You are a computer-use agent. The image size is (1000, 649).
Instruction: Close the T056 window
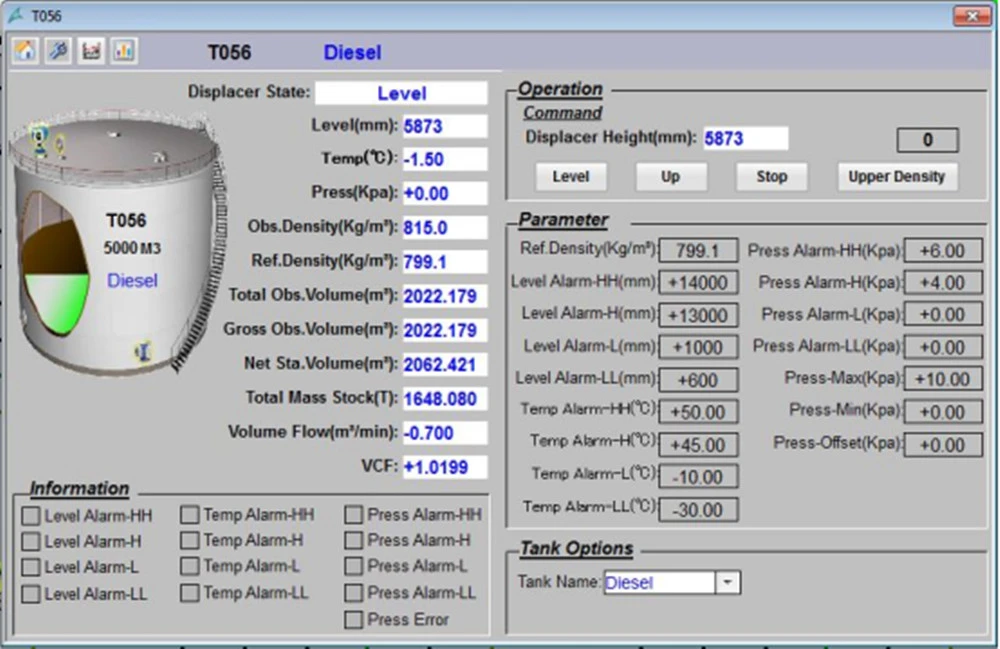click(x=972, y=15)
